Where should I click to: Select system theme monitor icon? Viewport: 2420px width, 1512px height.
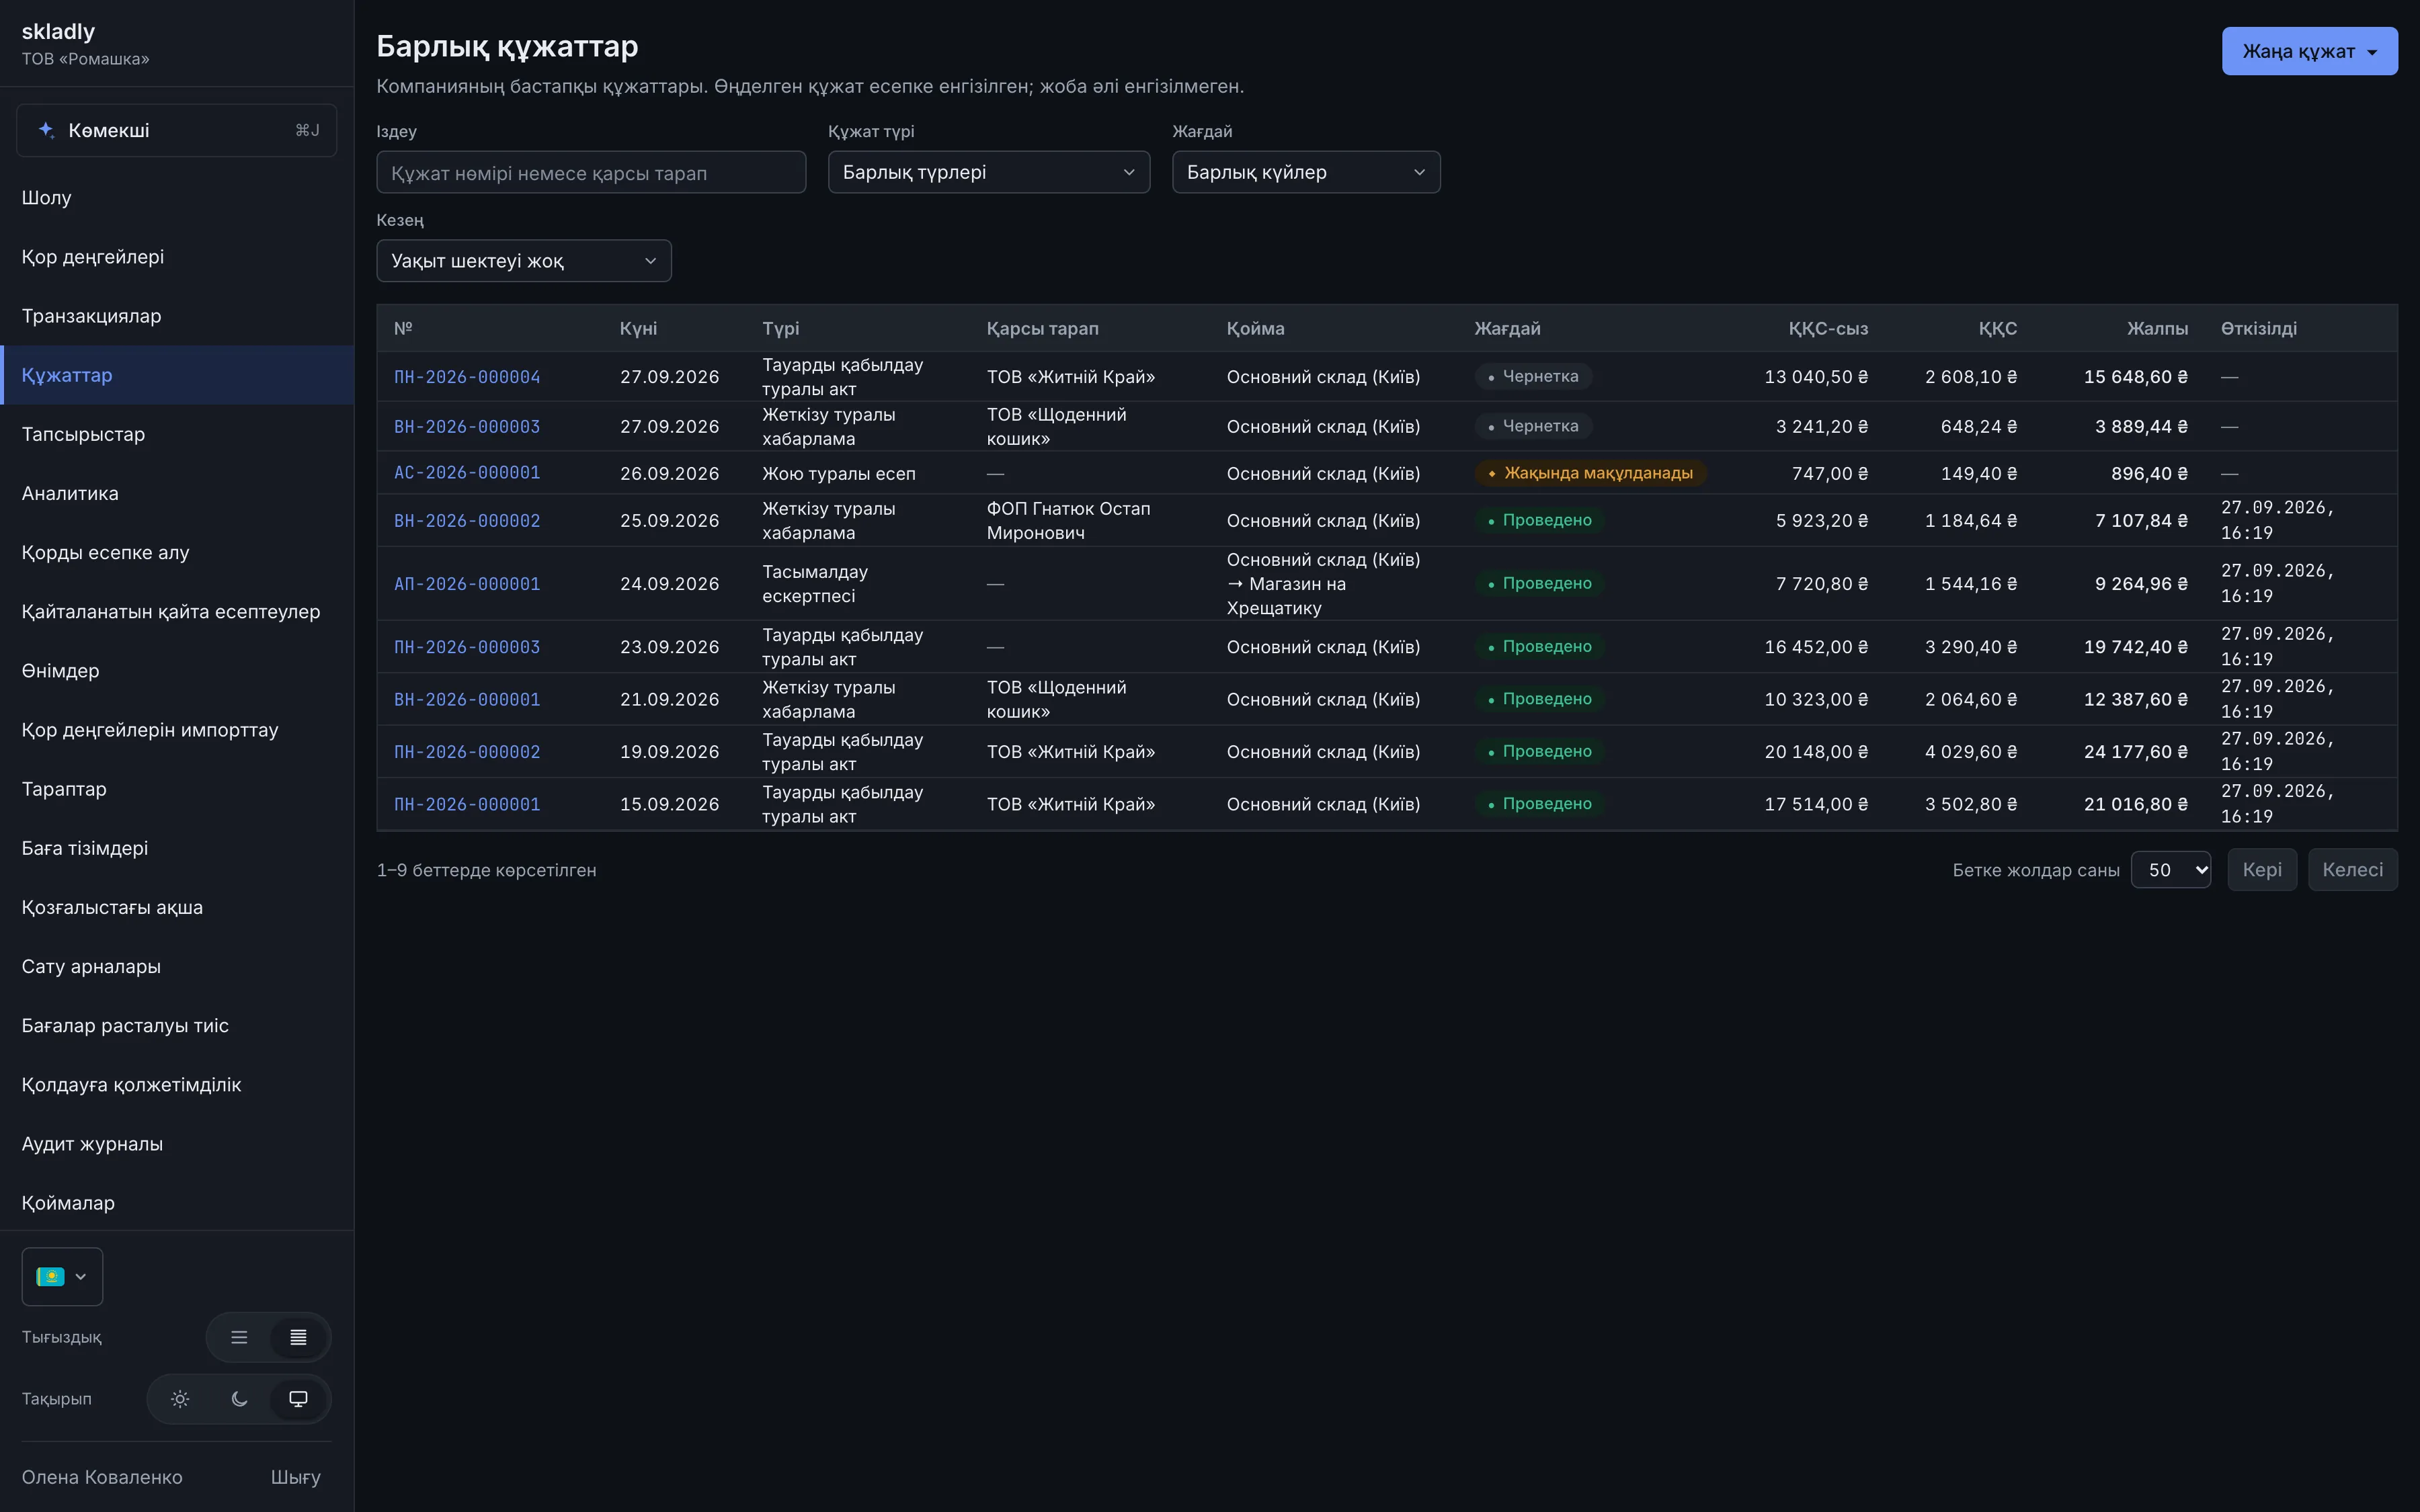pos(298,1399)
